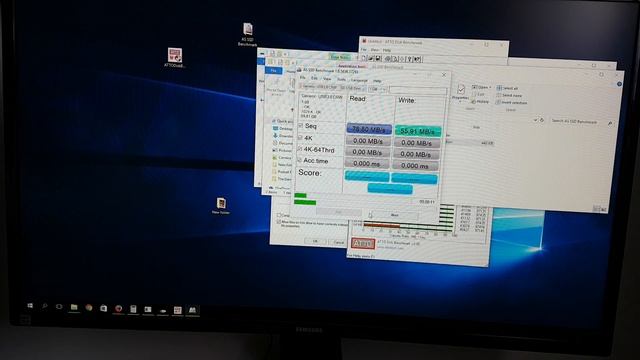Click the Acc.time write value 0.000 ms
The height and width of the screenshot is (360, 640).
tap(415, 166)
